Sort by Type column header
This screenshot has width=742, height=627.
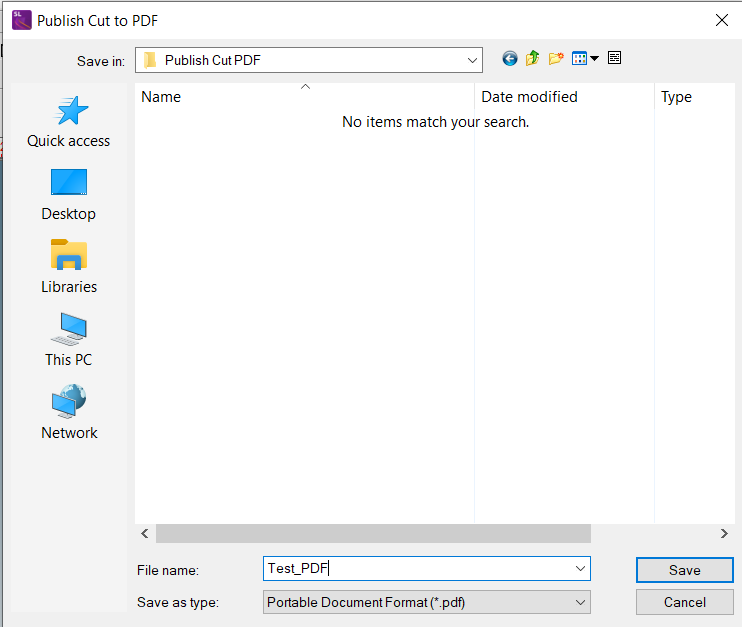pyautogui.click(x=690, y=97)
